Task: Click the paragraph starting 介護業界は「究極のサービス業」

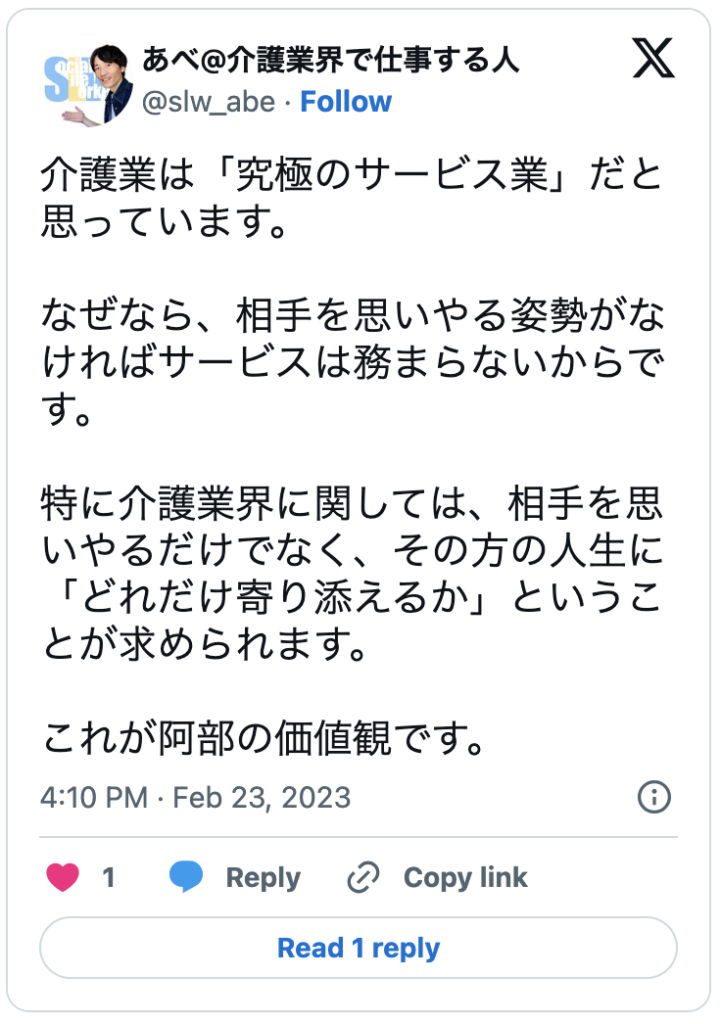Action: point(350,198)
